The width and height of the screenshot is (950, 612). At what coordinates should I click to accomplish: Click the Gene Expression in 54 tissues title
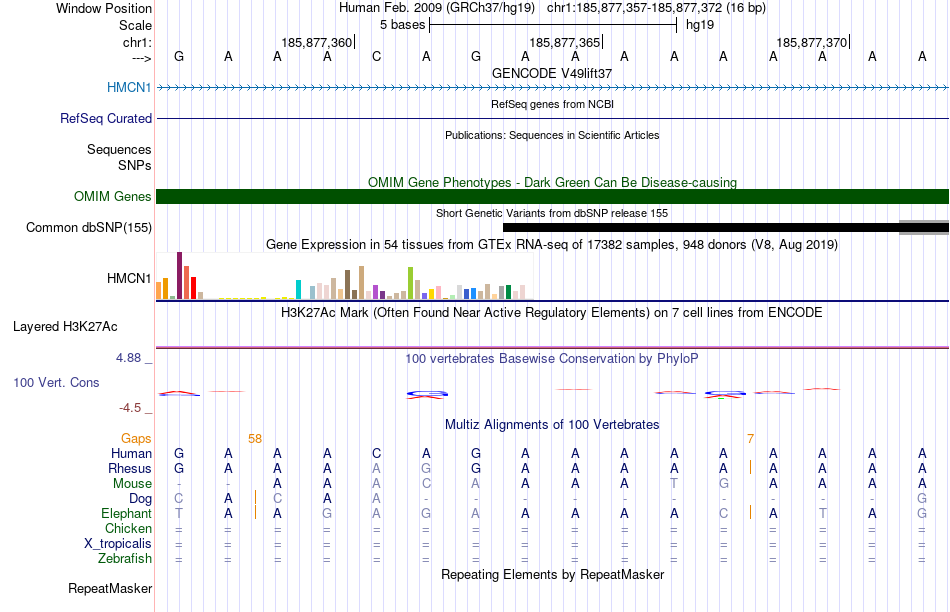pos(552,245)
